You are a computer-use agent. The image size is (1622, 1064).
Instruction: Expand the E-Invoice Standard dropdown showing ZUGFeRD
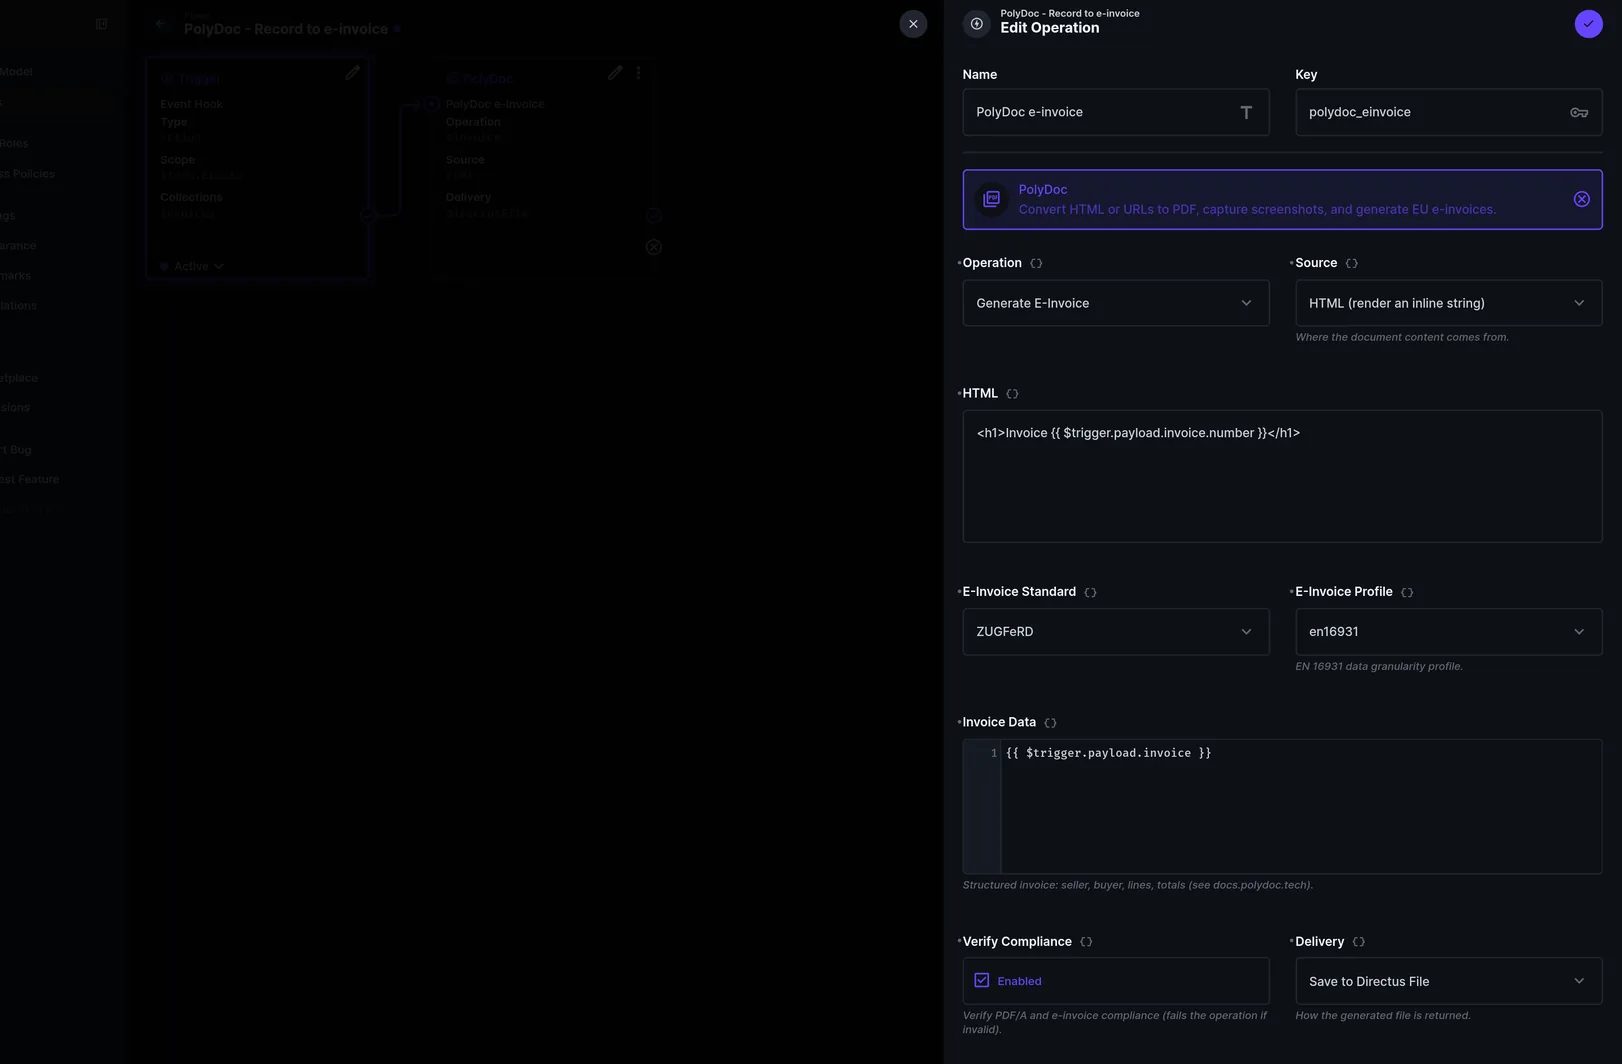pyautogui.click(x=1115, y=632)
